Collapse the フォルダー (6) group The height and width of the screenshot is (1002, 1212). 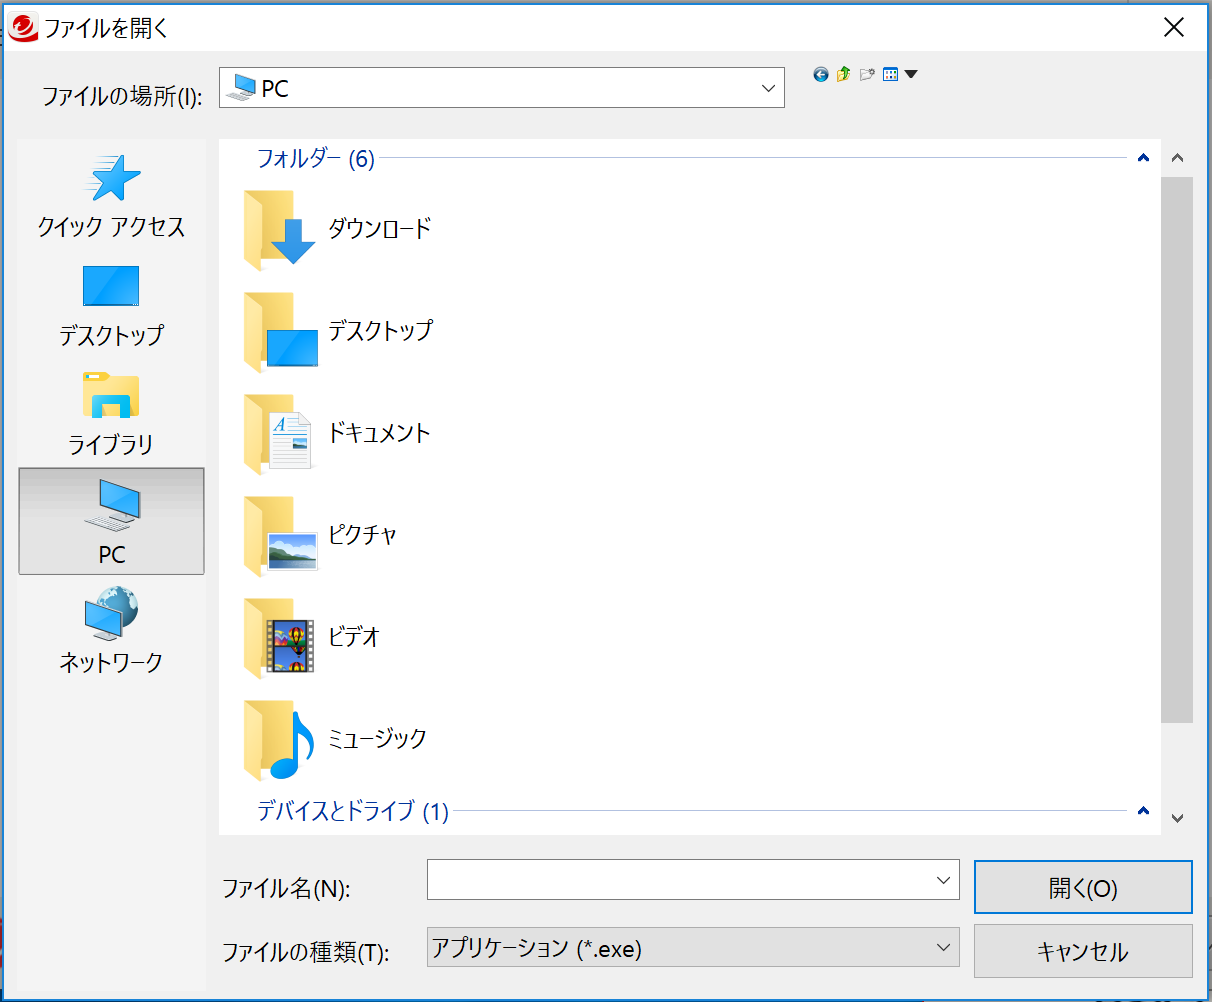click(x=1142, y=158)
